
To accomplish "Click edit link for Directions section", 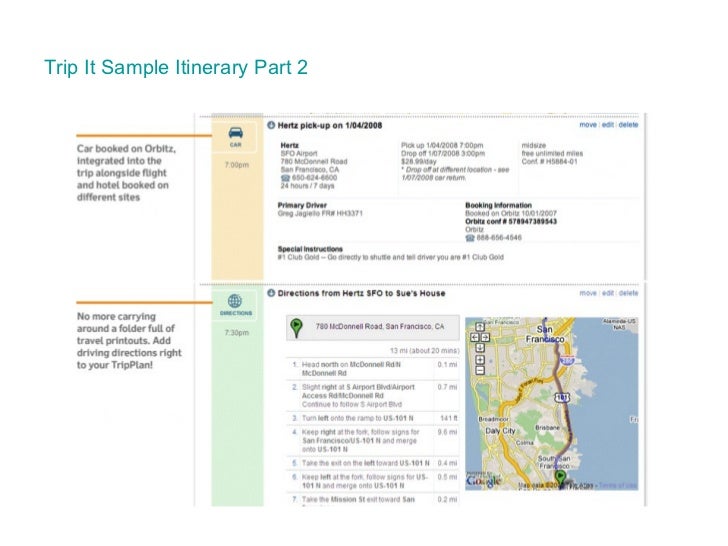I will (608, 293).
